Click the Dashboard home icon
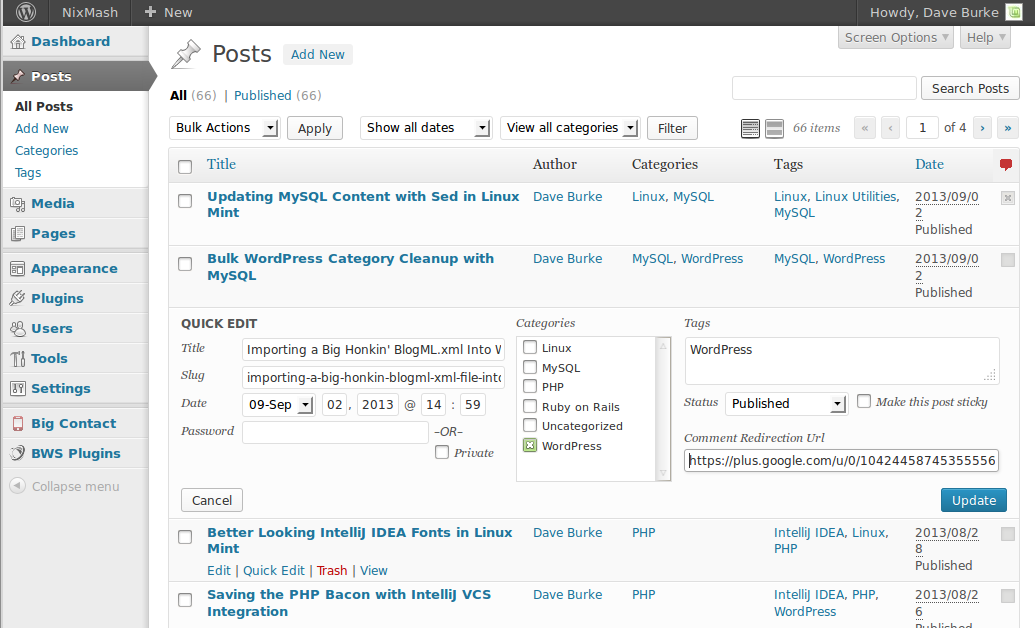Image resolution: width=1035 pixels, height=628 pixels. pyautogui.click(x=17, y=42)
